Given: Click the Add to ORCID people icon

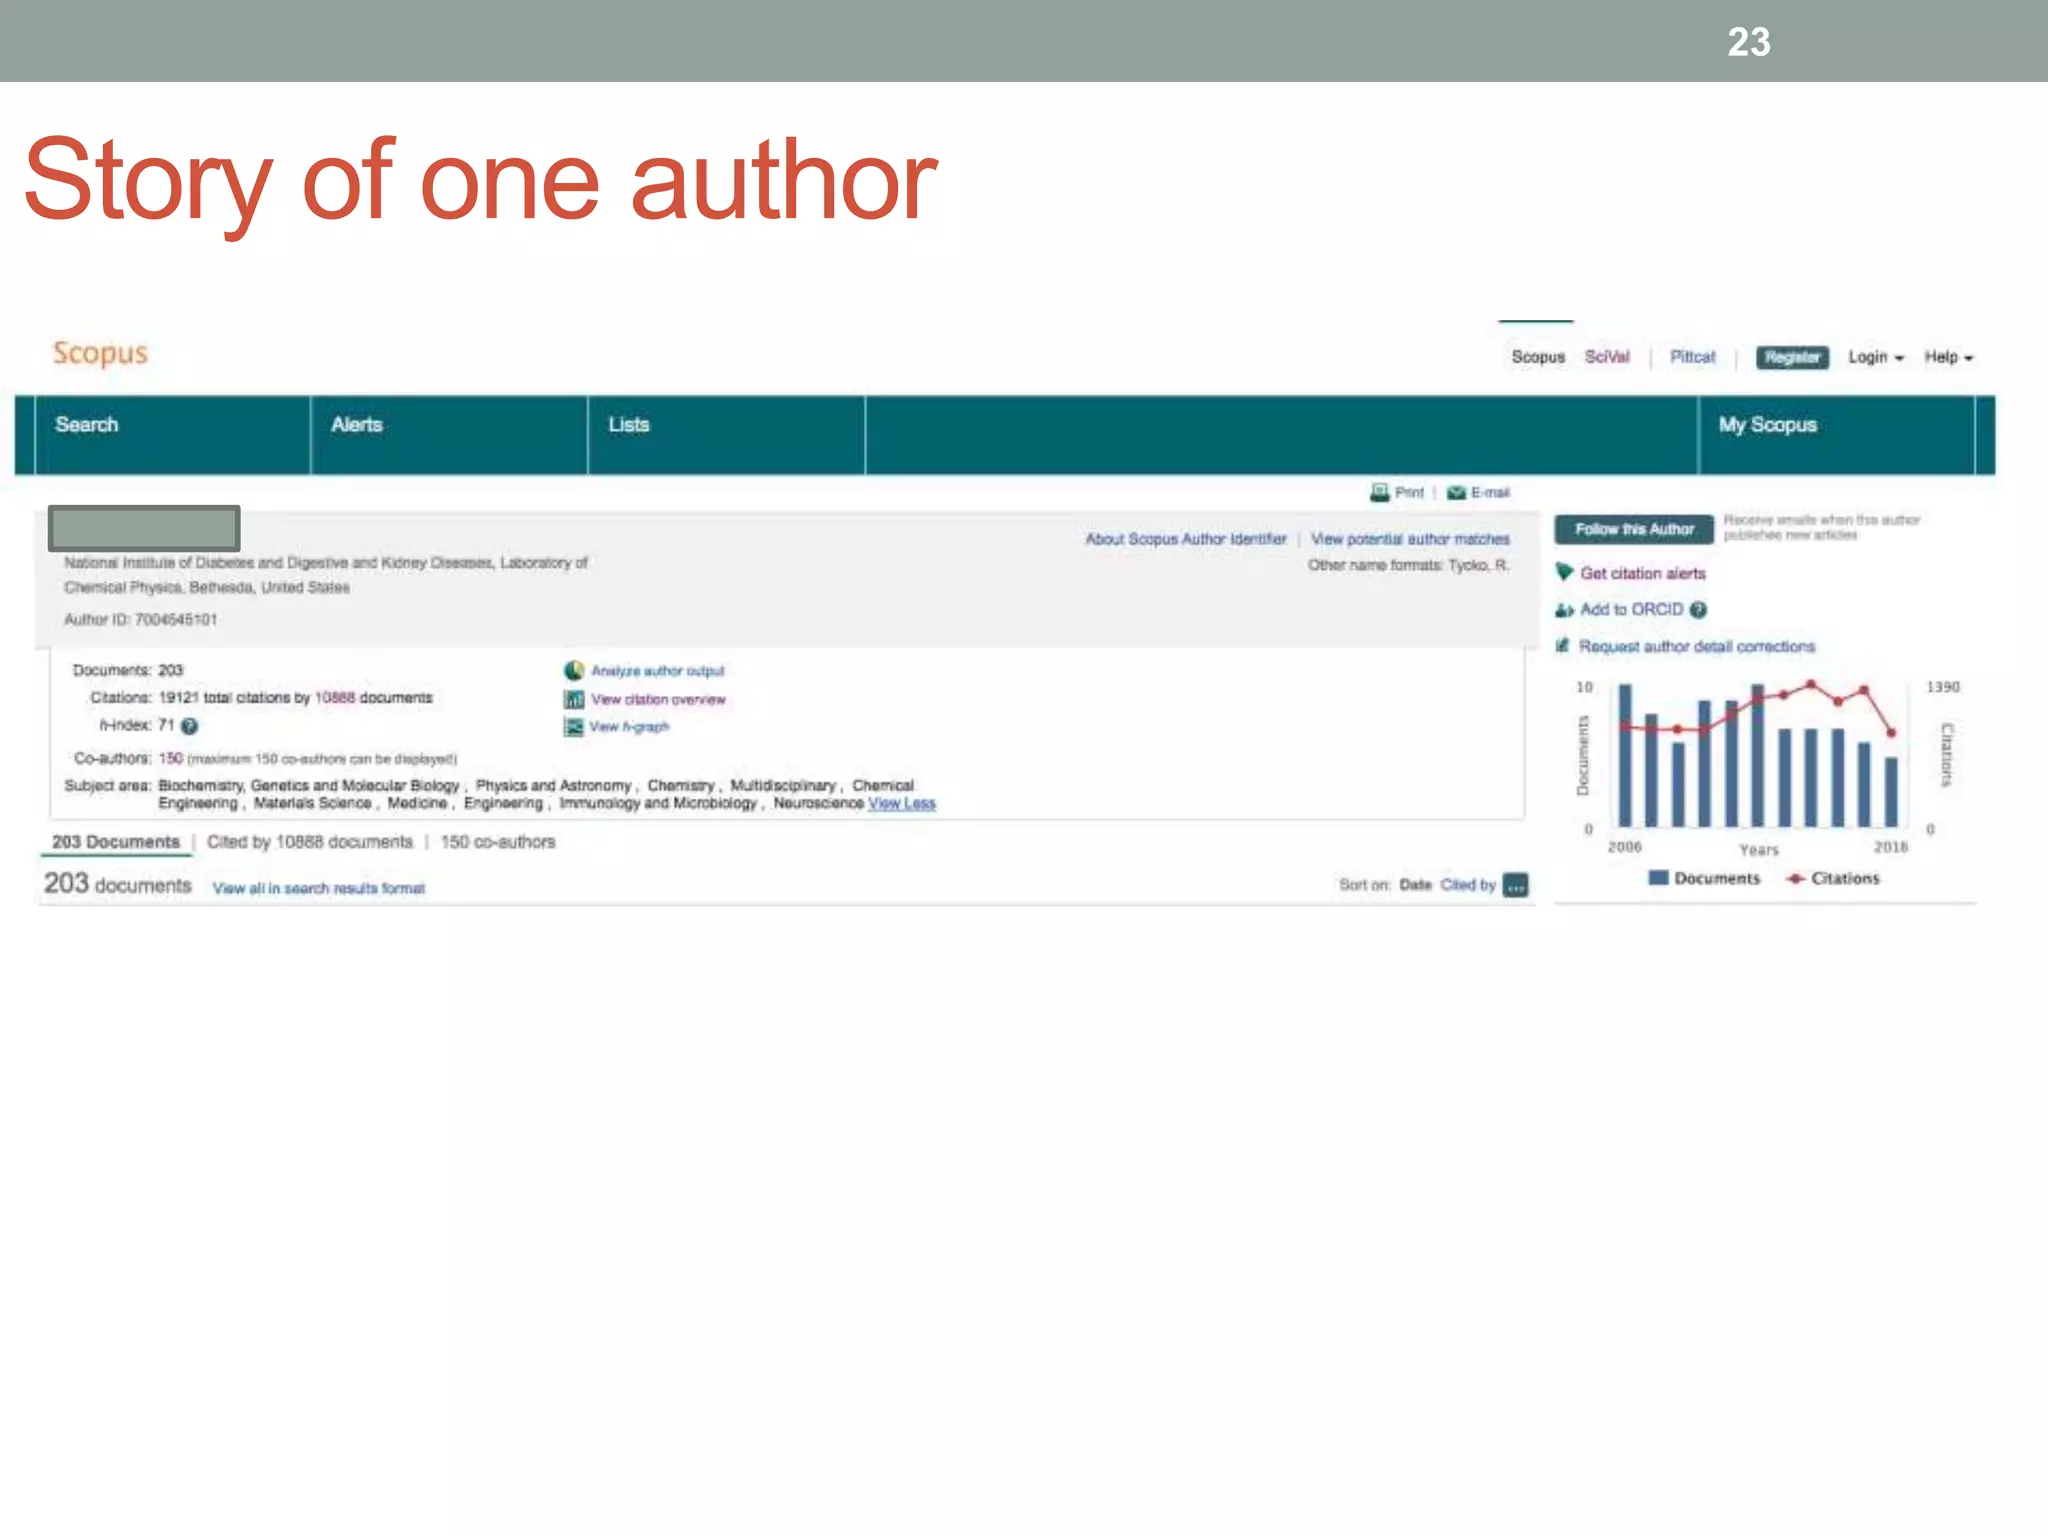Looking at the screenshot, I should point(1564,610).
